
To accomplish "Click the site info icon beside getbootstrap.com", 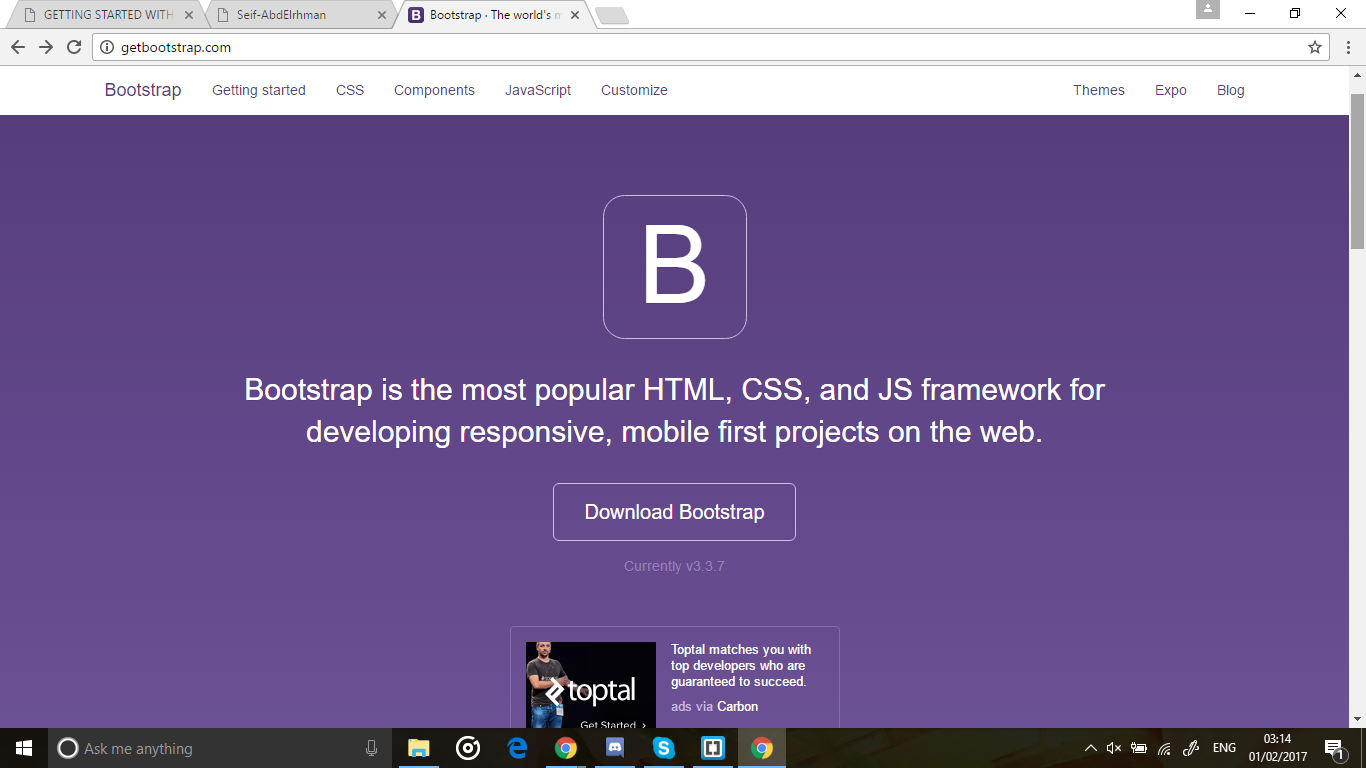I will click(108, 47).
